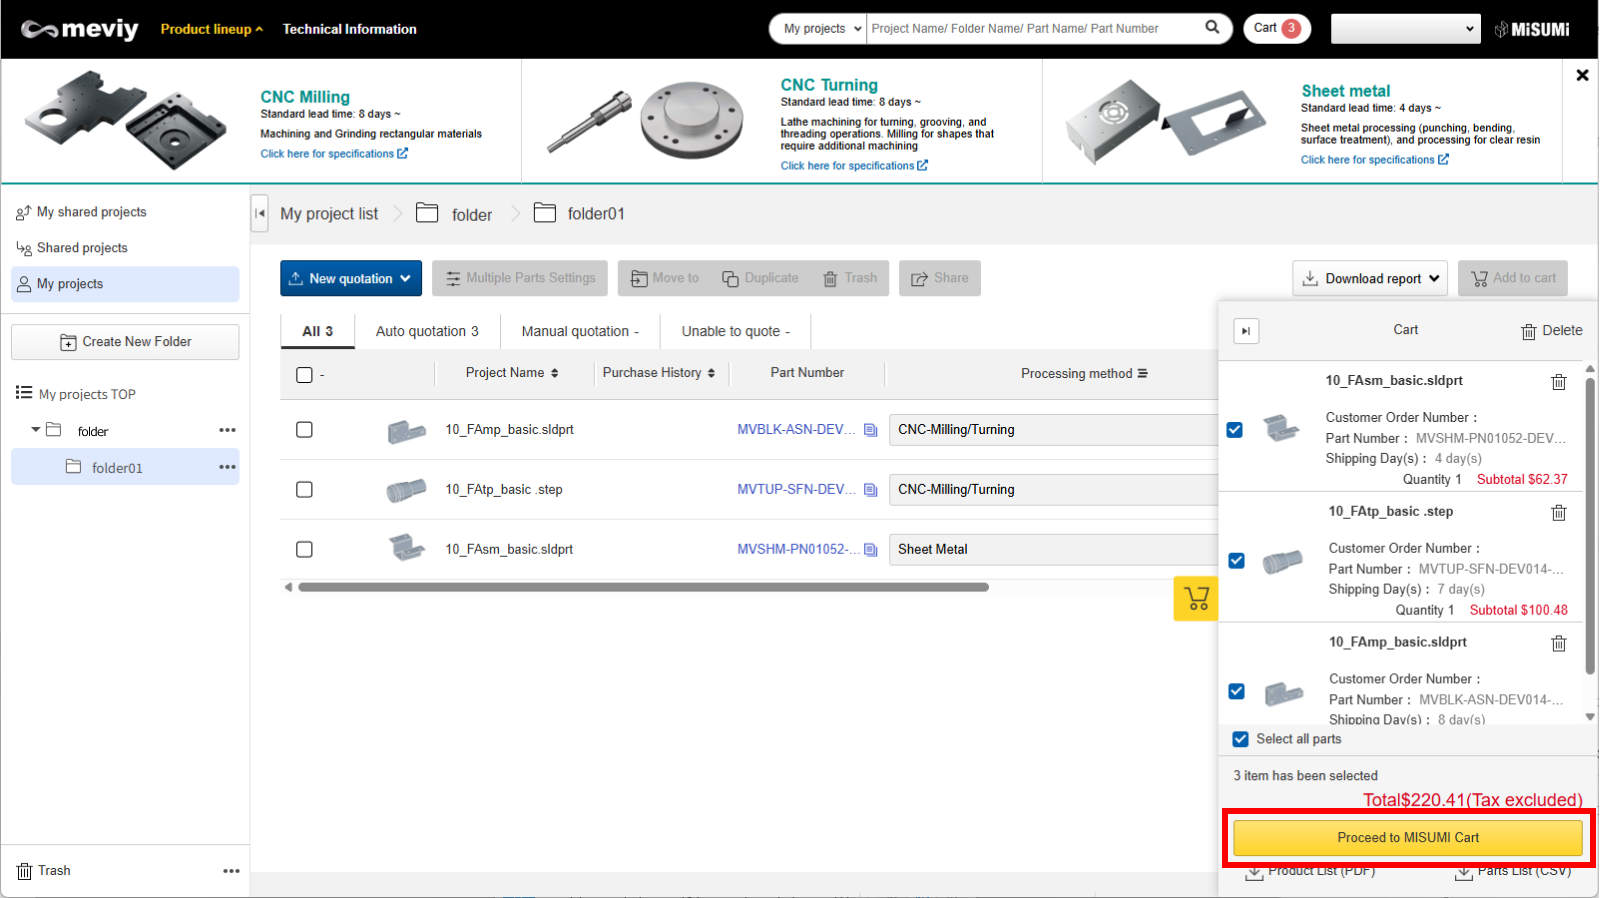Image resolution: width=1600 pixels, height=898 pixels.
Task: Uncheck Select all parts checkbox
Action: tap(1241, 739)
